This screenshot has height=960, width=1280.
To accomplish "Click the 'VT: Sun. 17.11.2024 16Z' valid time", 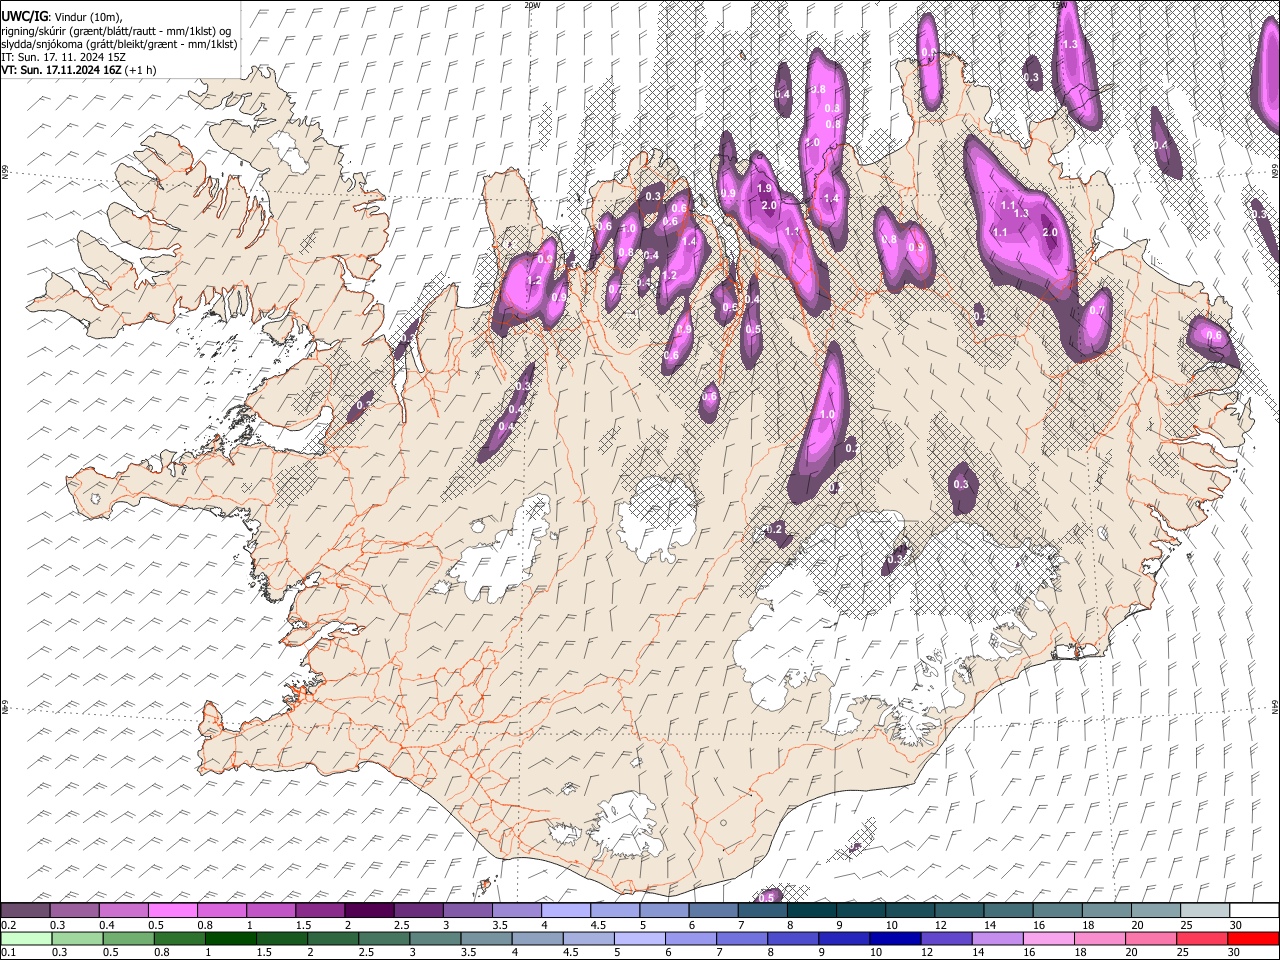I will point(61,70).
